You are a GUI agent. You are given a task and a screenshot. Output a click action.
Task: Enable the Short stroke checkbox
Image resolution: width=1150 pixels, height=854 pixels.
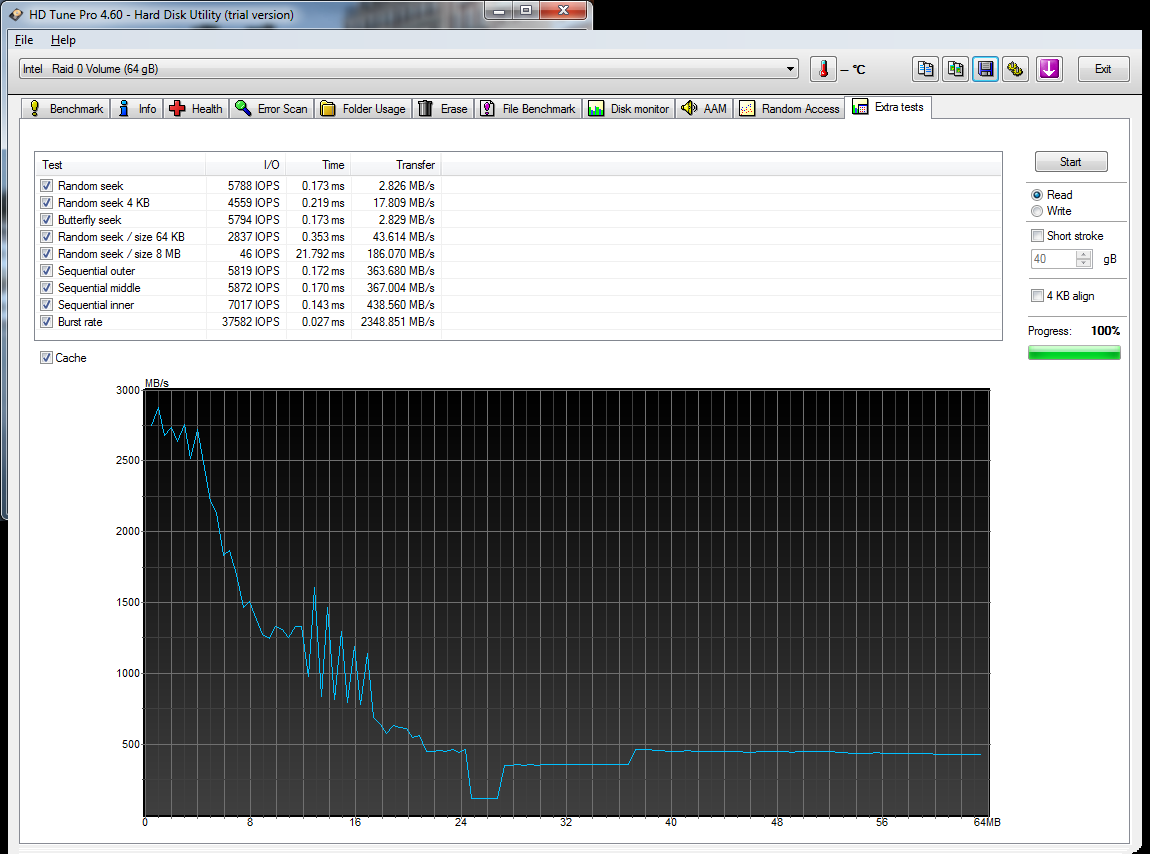[1037, 235]
